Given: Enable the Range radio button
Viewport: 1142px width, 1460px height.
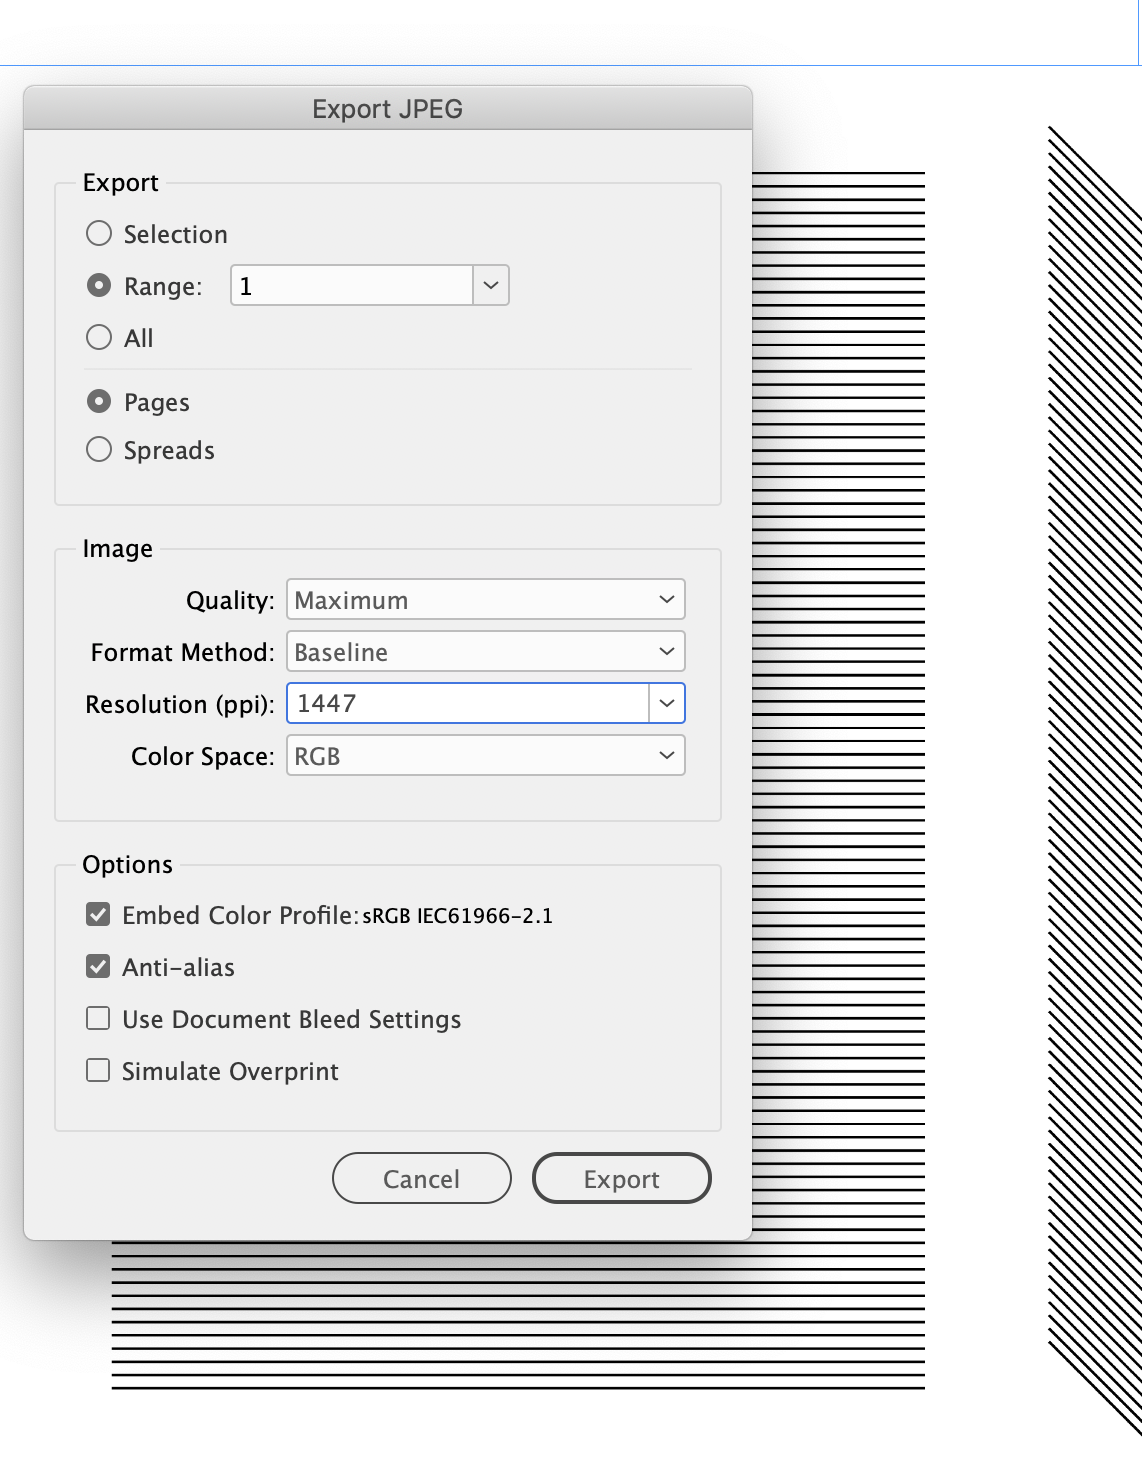Looking at the screenshot, I should (99, 285).
